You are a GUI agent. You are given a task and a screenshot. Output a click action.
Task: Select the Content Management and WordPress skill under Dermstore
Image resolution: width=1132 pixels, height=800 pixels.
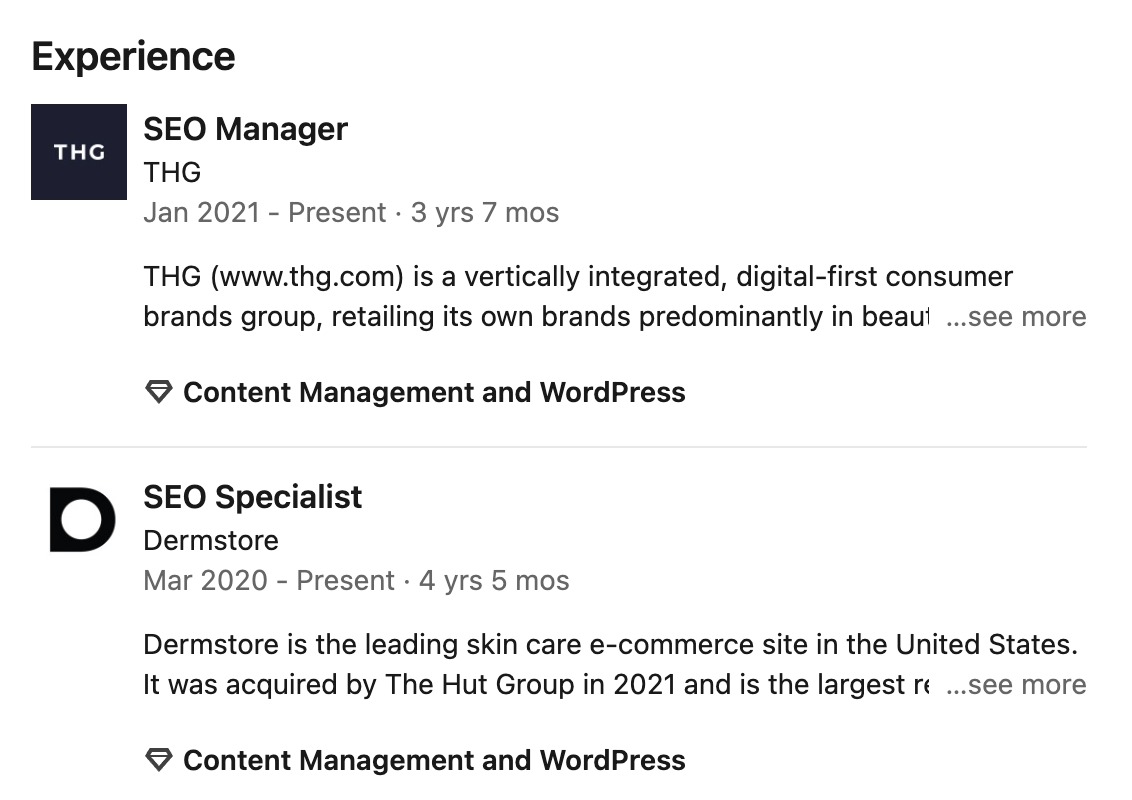coord(434,760)
